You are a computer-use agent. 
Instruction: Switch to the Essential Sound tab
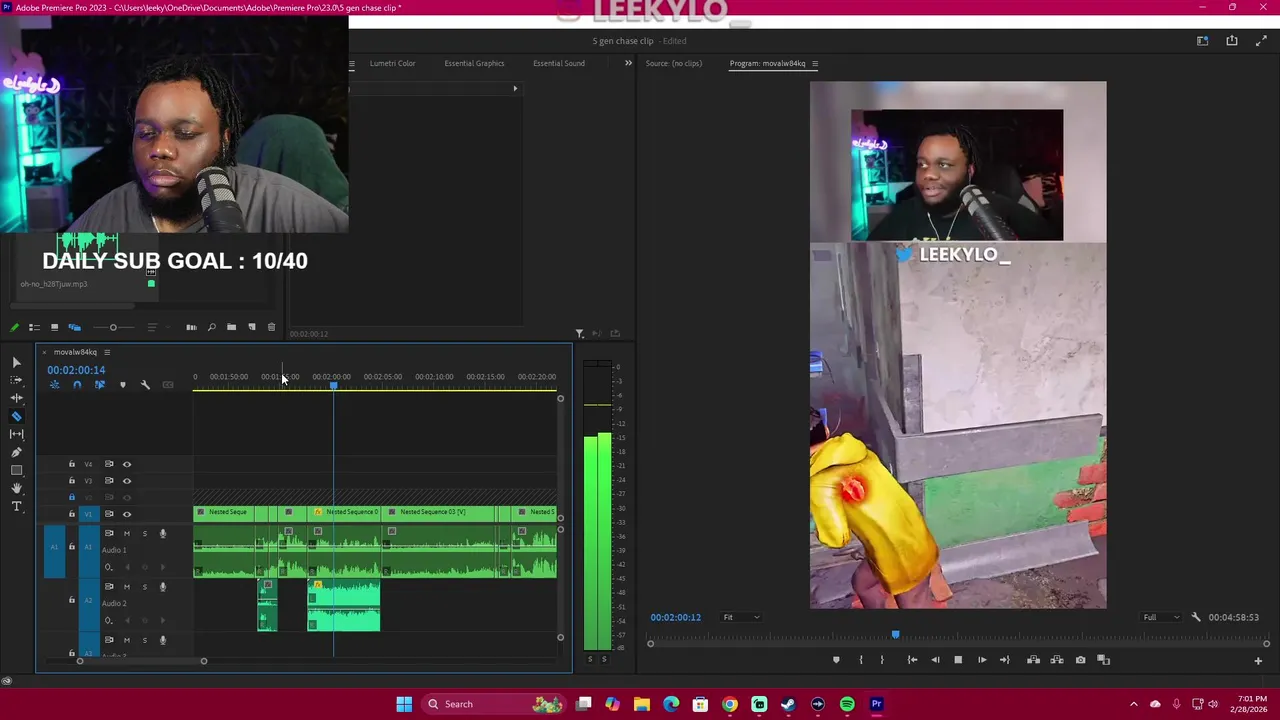pyautogui.click(x=558, y=63)
